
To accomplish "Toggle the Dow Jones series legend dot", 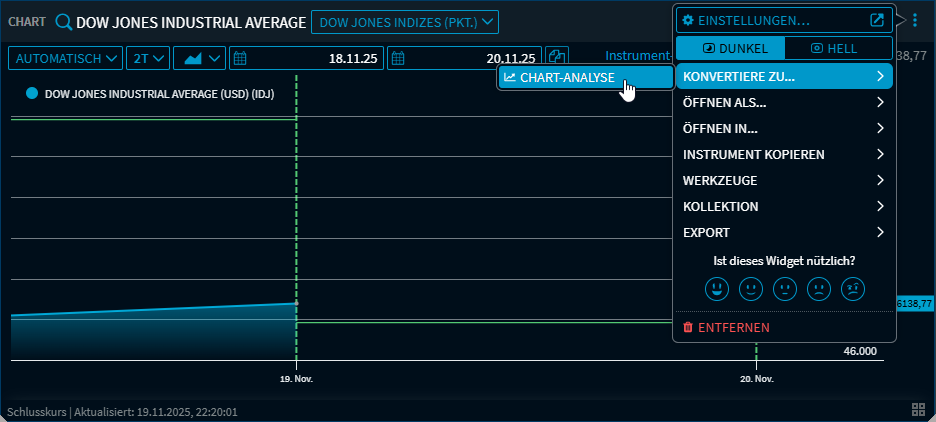I will coord(32,93).
